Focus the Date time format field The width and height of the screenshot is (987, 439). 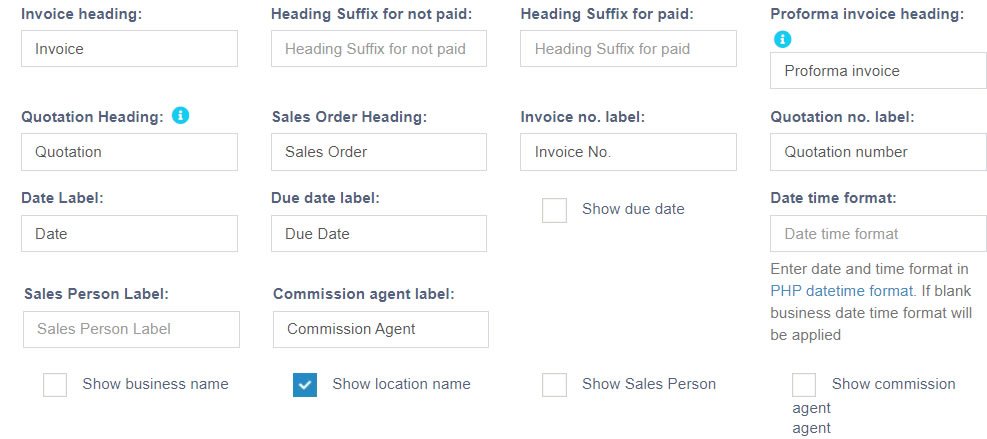(x=878, y=234)
